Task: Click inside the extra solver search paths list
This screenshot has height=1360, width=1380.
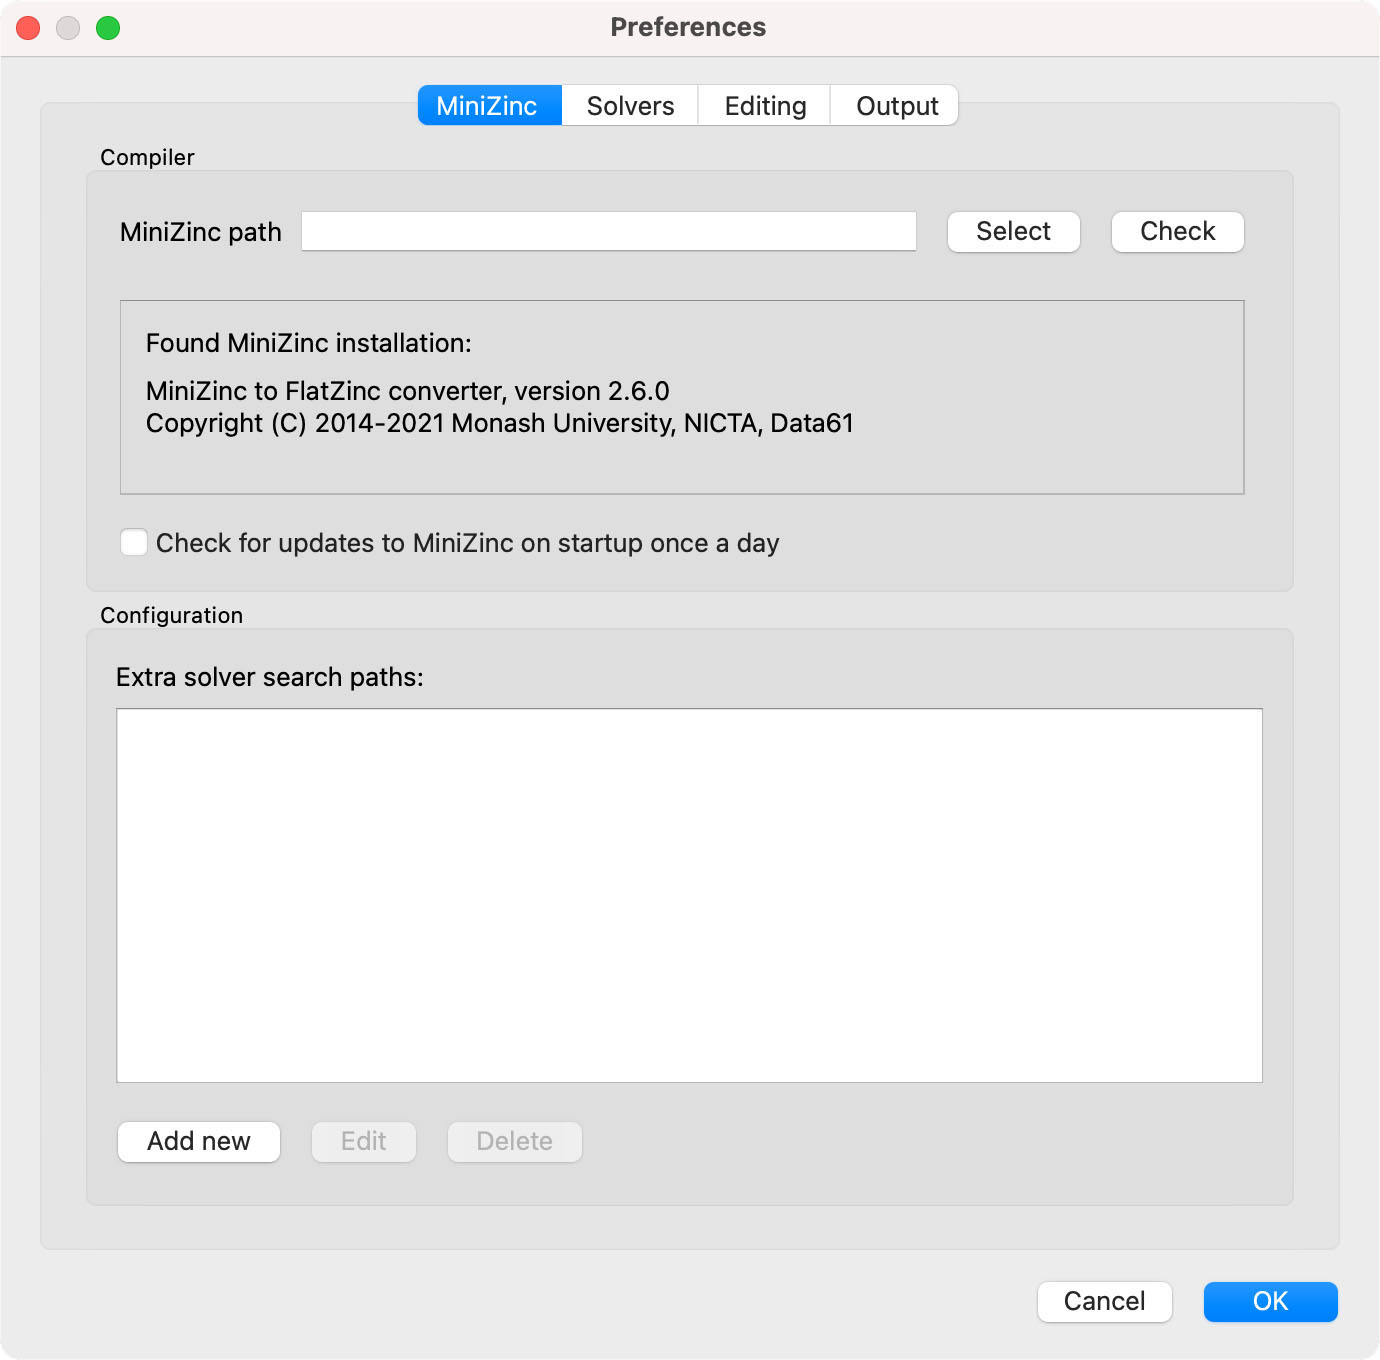Action: (689, 895)
